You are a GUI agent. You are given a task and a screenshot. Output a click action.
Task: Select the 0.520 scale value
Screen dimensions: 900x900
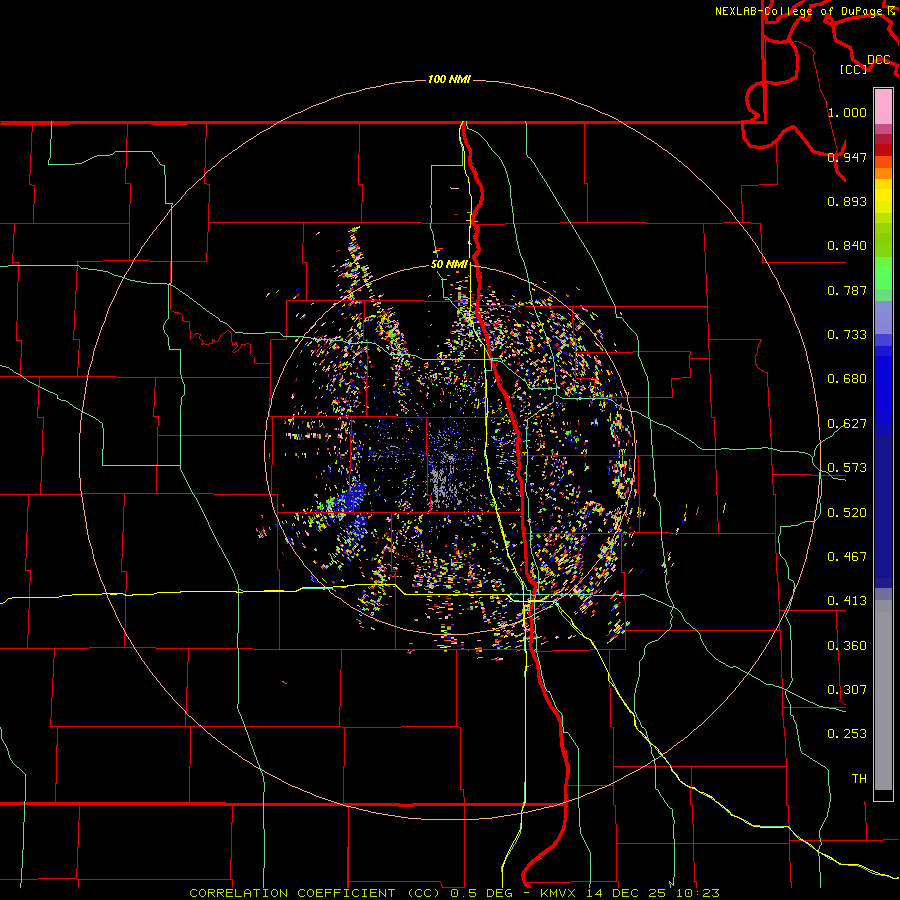(847, 513)
